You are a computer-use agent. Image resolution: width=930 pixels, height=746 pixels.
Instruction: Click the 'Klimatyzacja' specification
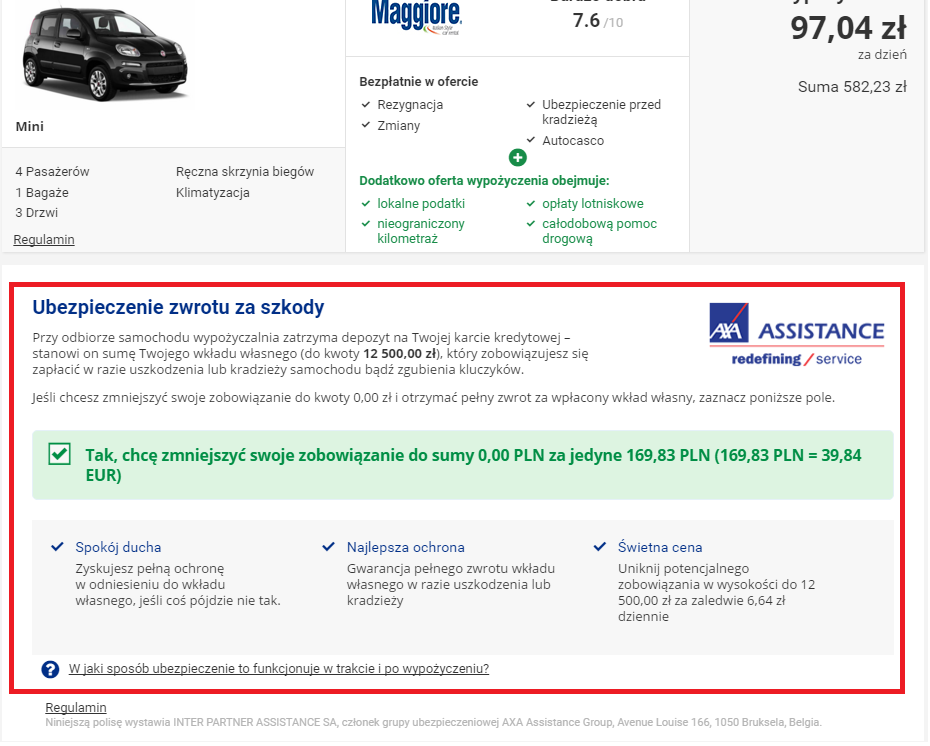click(213, 193)
